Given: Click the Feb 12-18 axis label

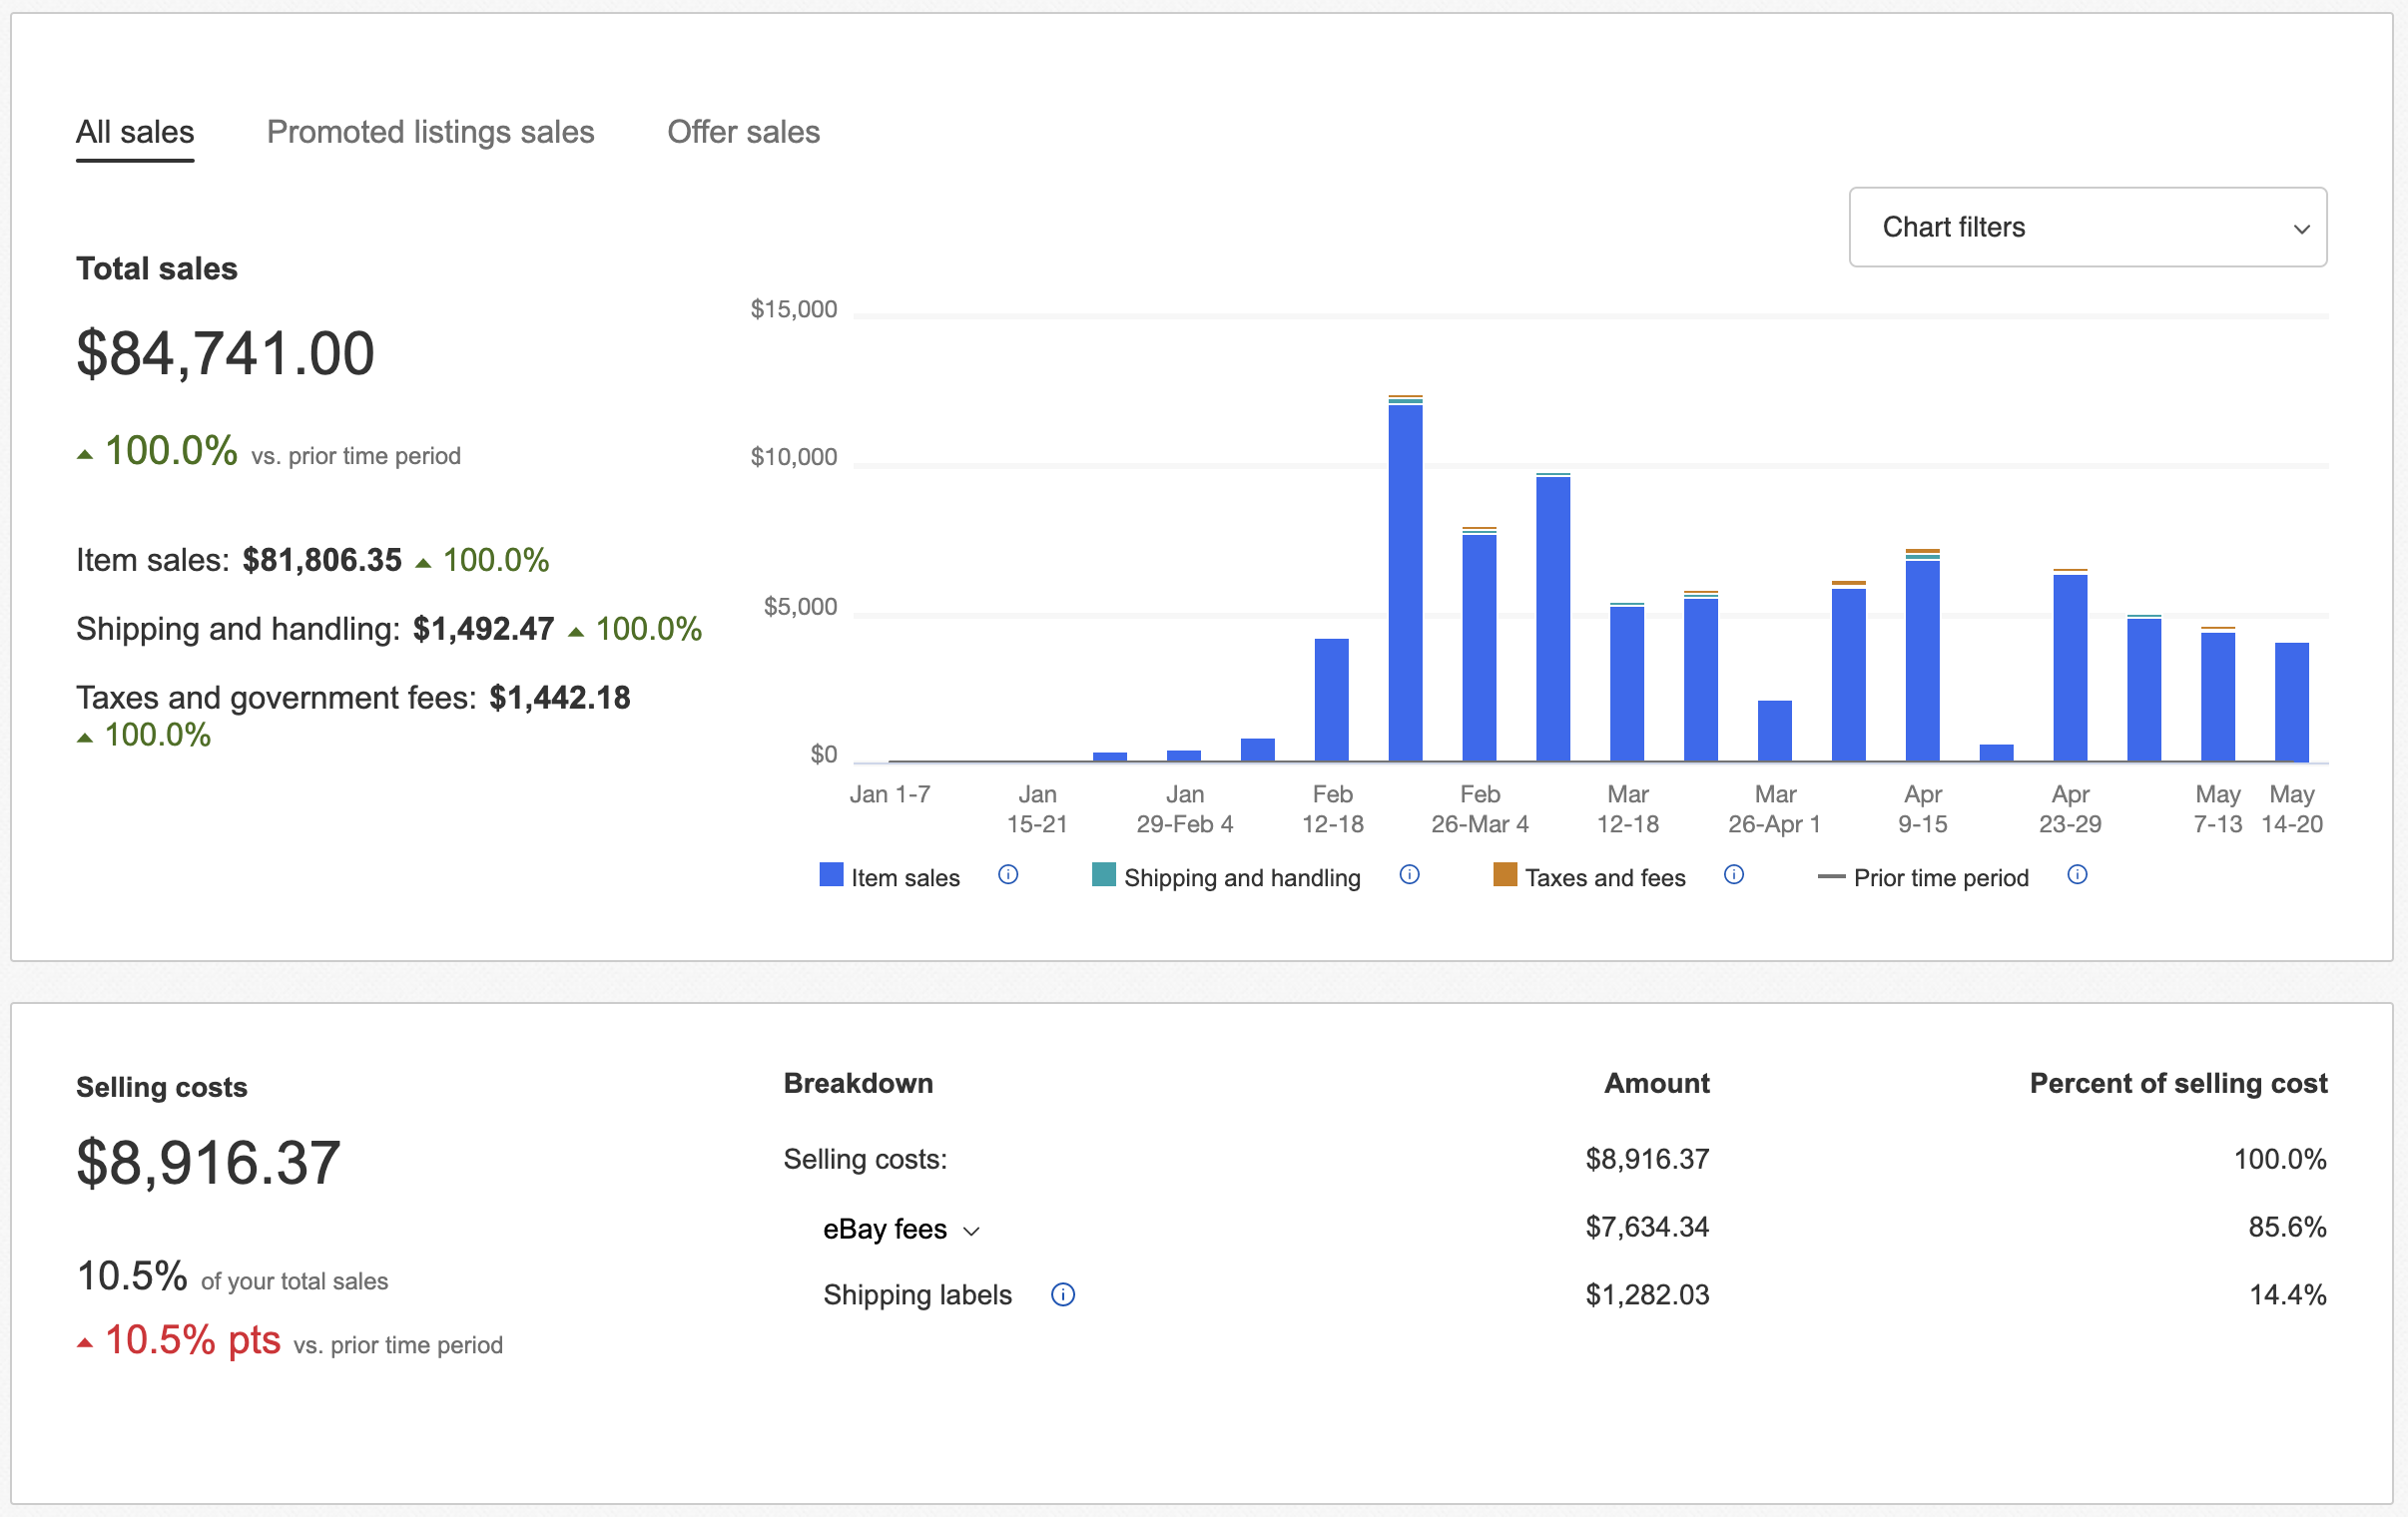Looking at the screenshot, I should point(1332,809).
